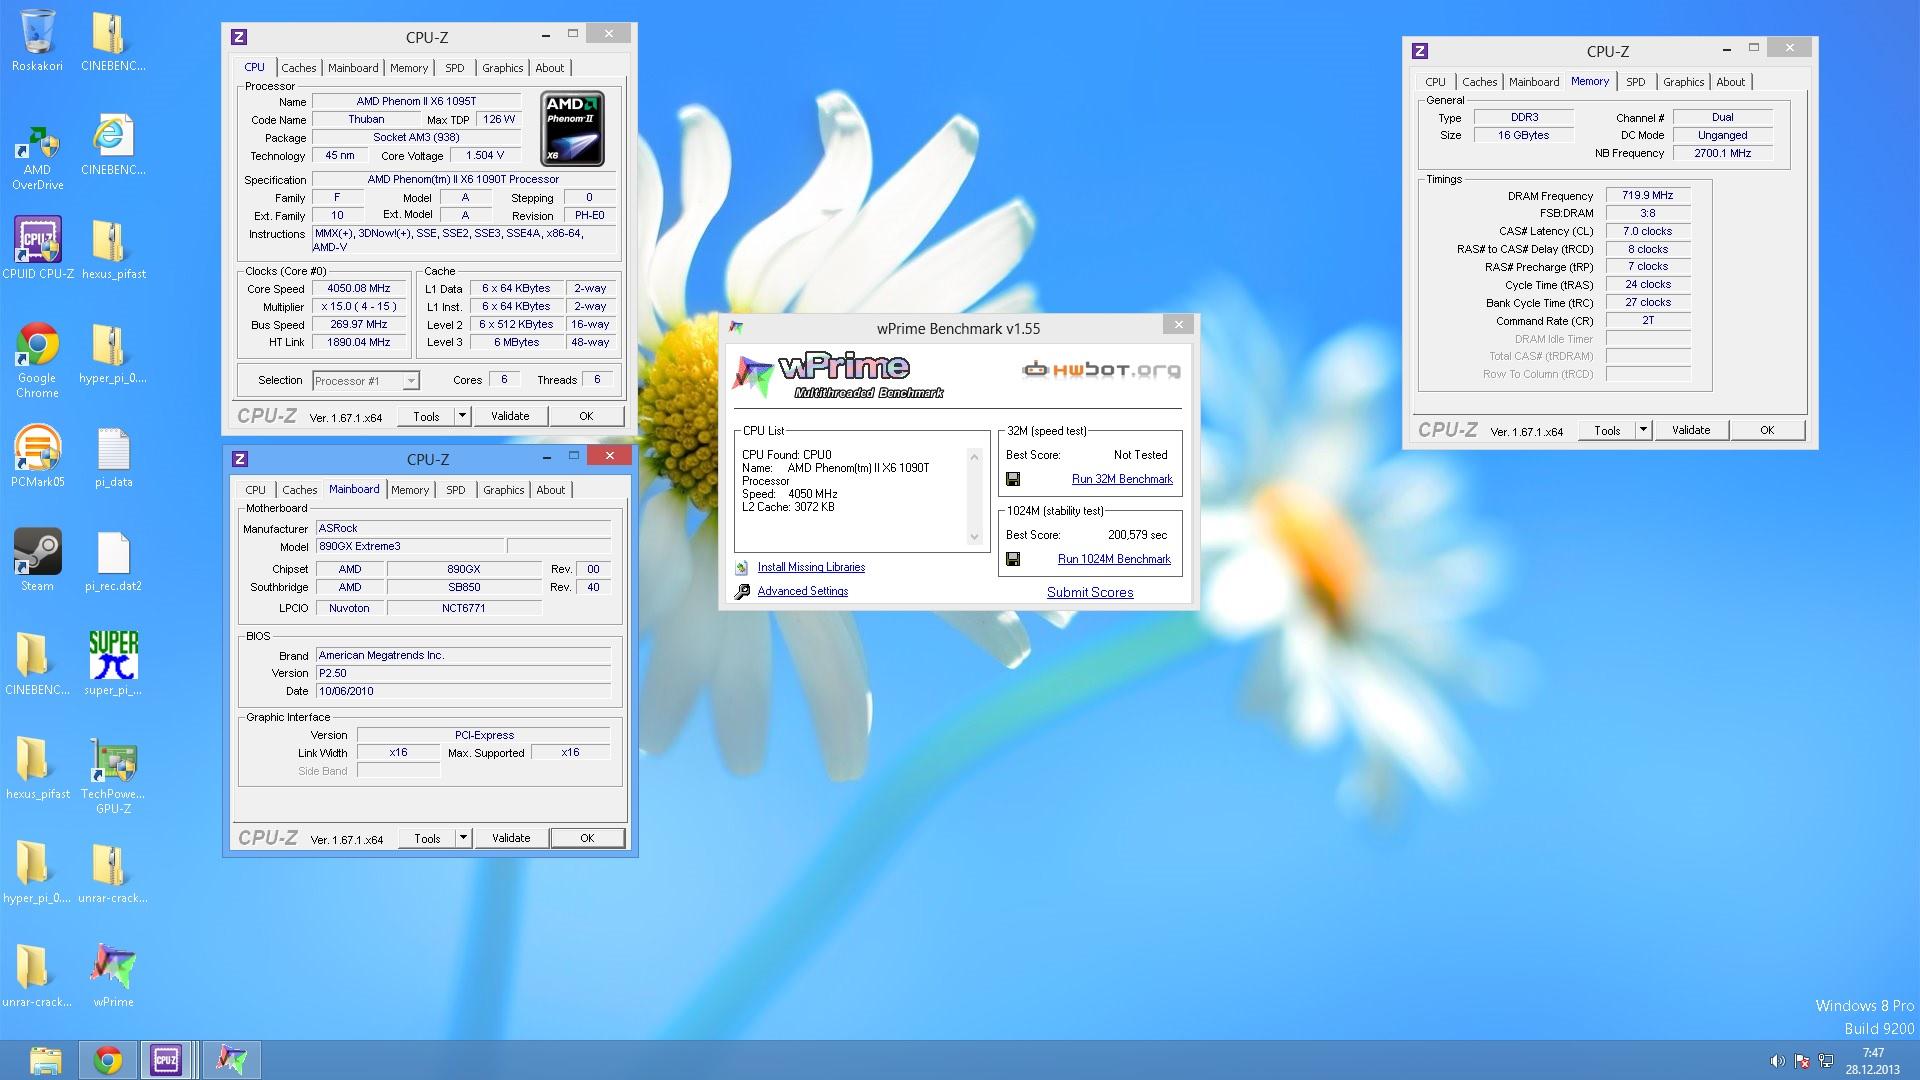1920x1080 pixels.
Task: Open File Explorer from the taskbar
Action: pyautogui.click(x=46, y=1060)
